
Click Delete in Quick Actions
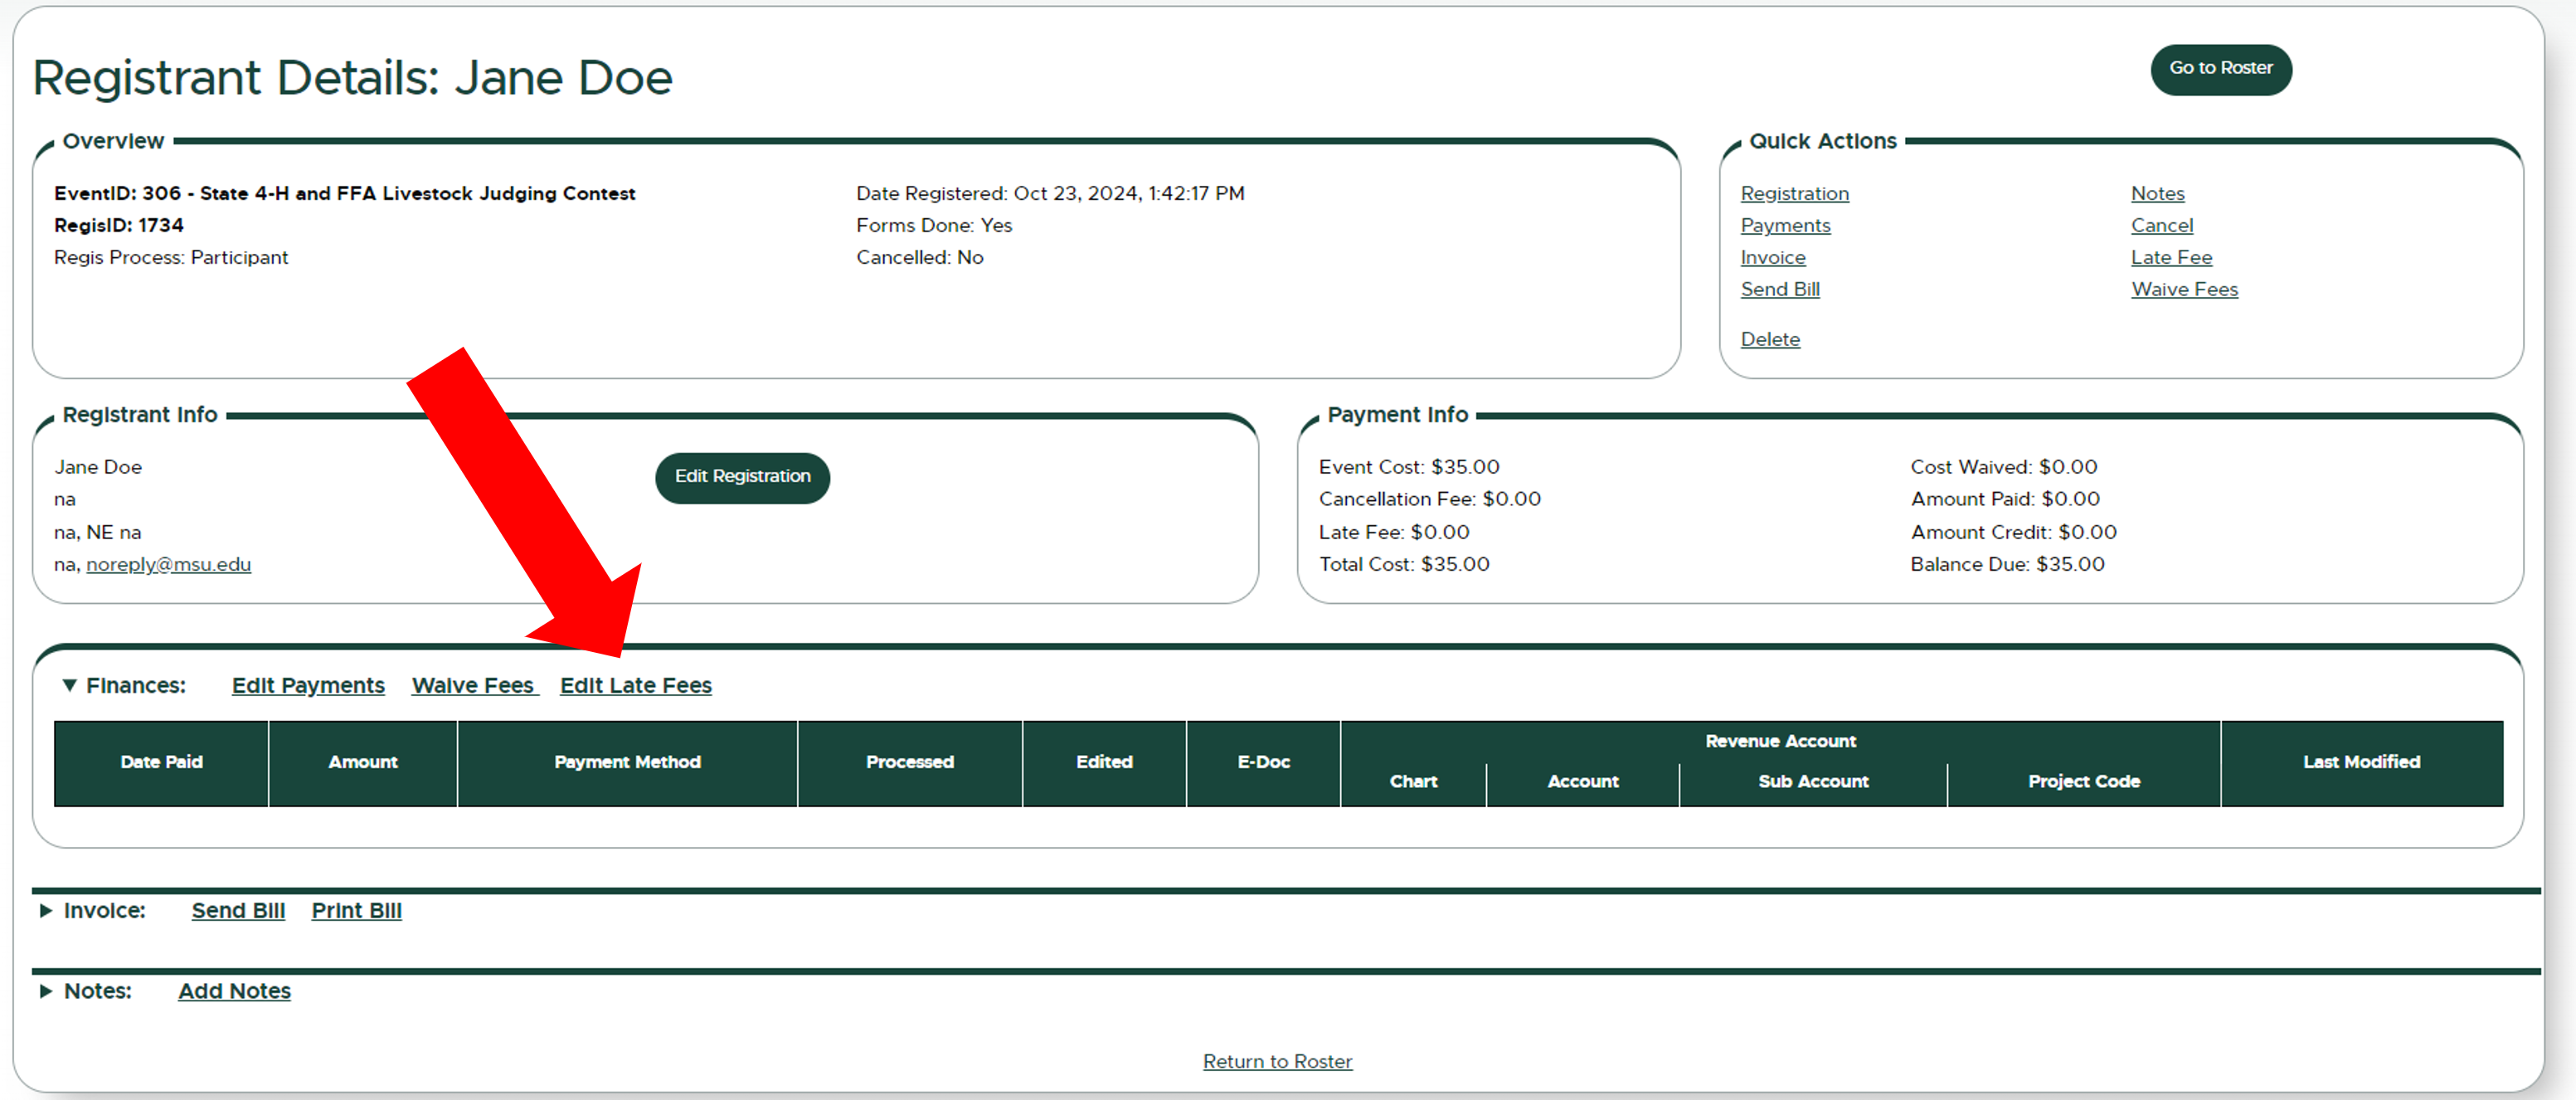(x=1770, y=339)
